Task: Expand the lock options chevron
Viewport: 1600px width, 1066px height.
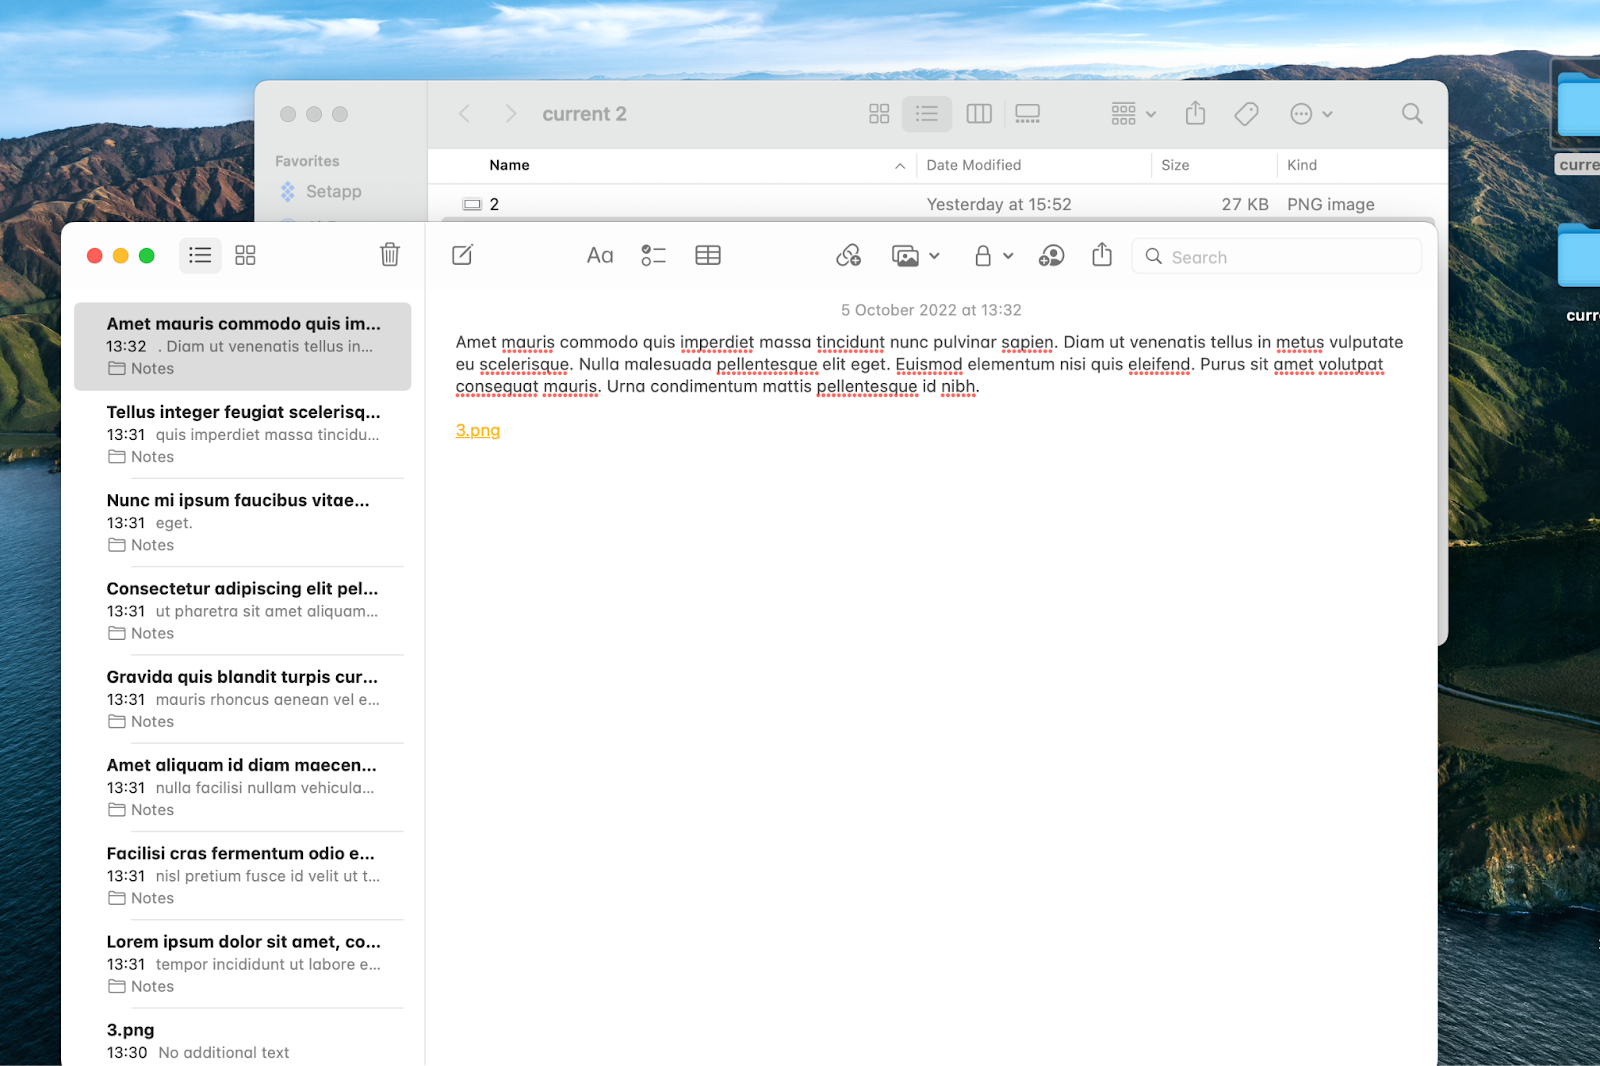Action: (1008, 255)
